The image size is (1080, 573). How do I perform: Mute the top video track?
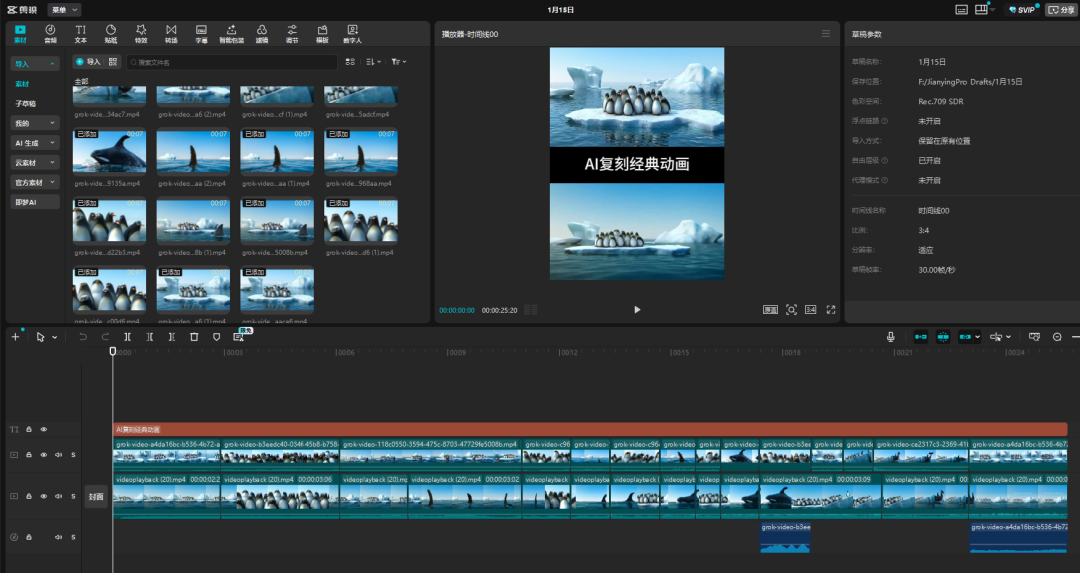[x=58, y=454]
